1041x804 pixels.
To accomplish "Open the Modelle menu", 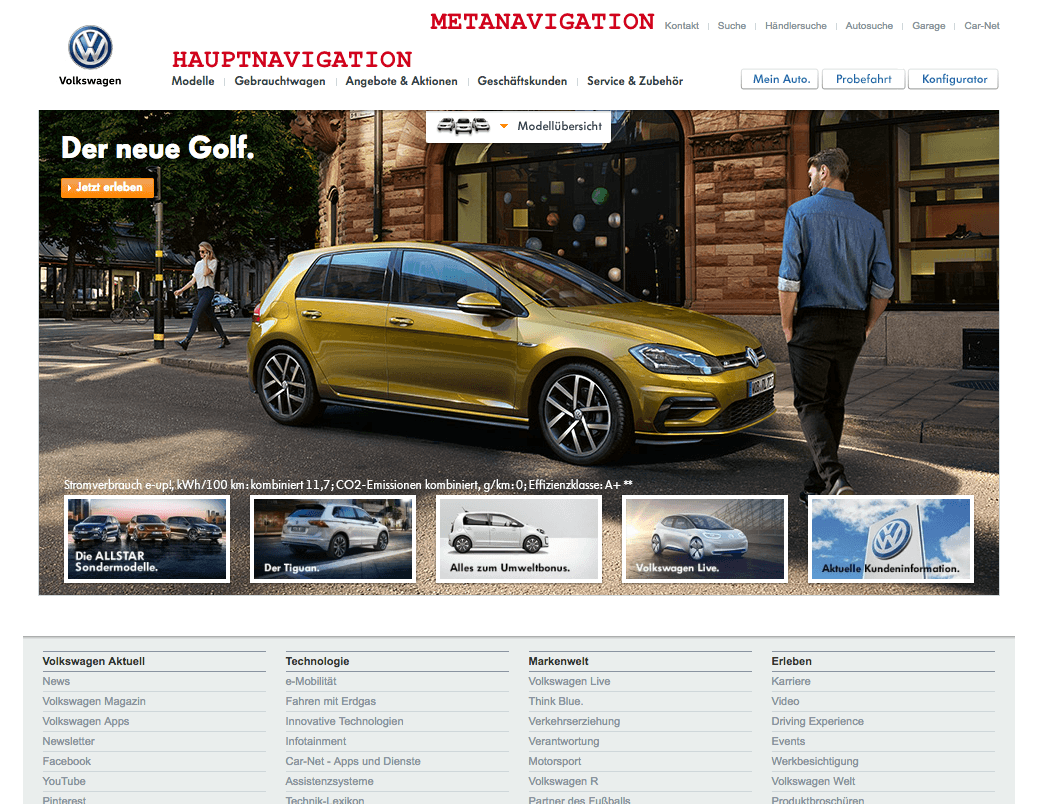I will (193, 81).
